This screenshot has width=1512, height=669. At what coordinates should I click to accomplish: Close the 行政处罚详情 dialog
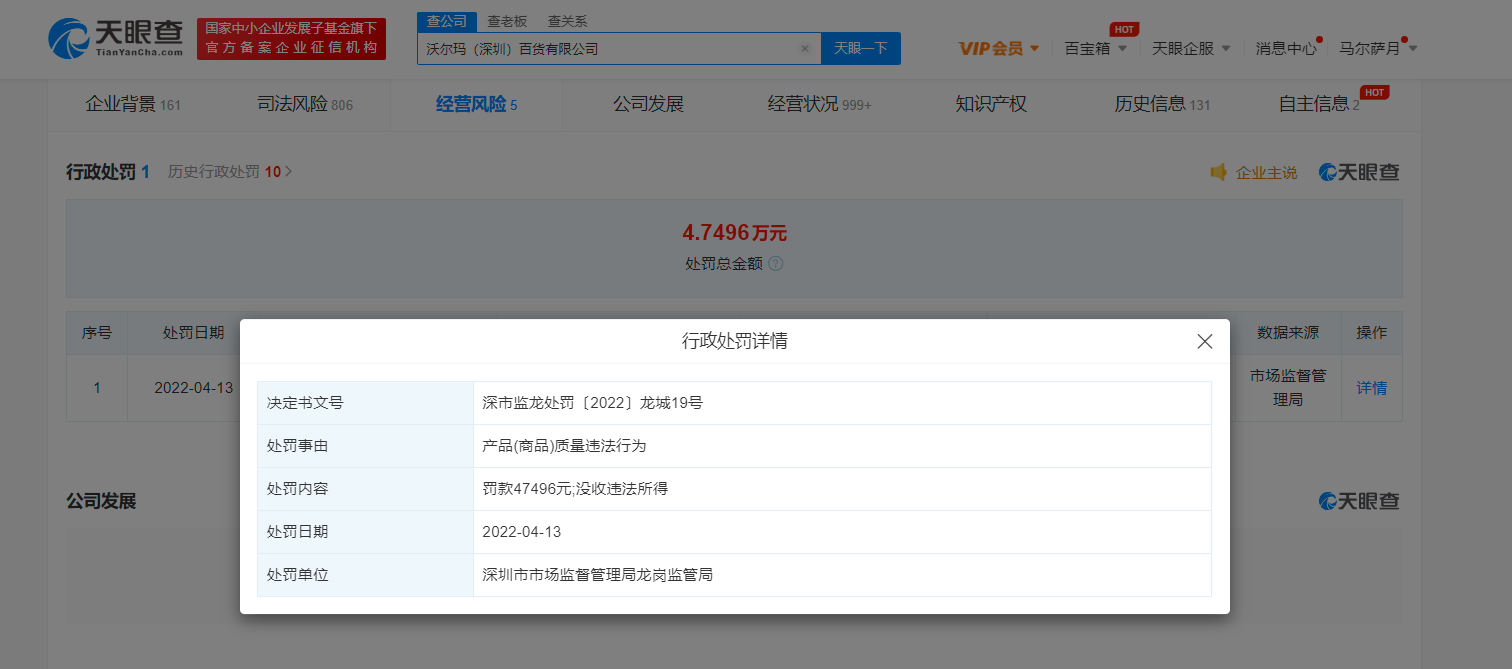[1204, 341]
